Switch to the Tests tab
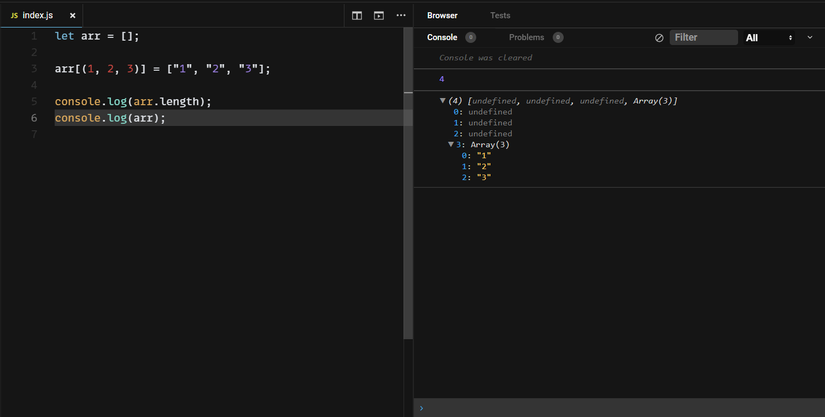The image size is (825, 417). click(x=500, y=16)
